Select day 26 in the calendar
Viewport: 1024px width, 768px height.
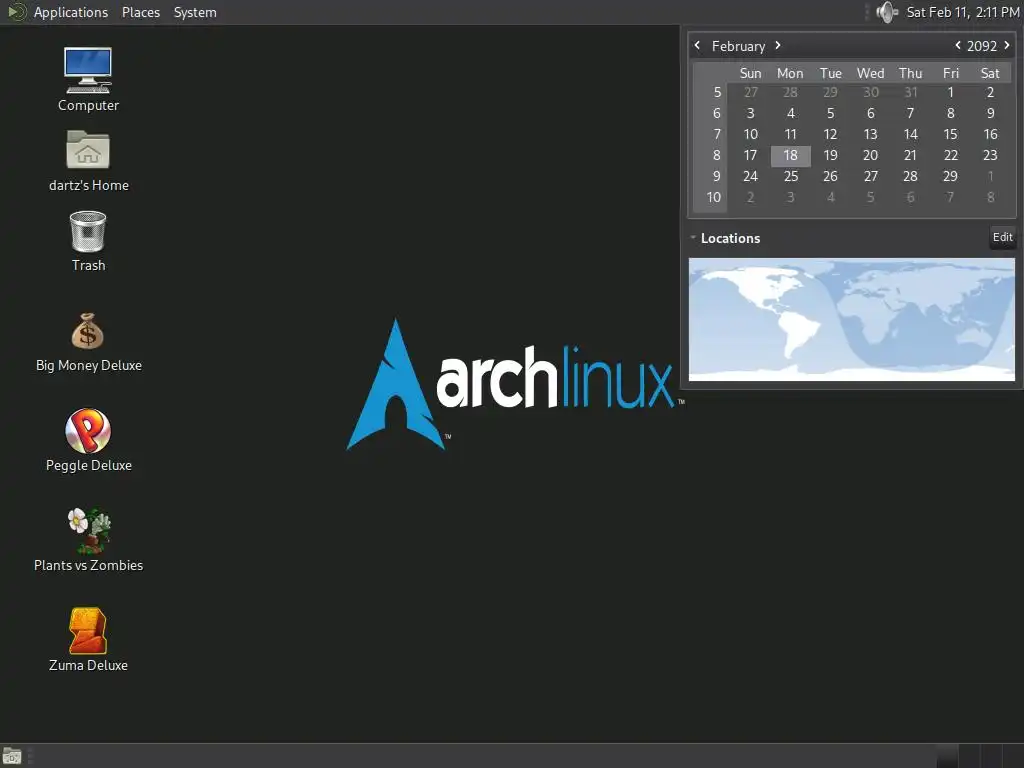click(x=830, y=176)
